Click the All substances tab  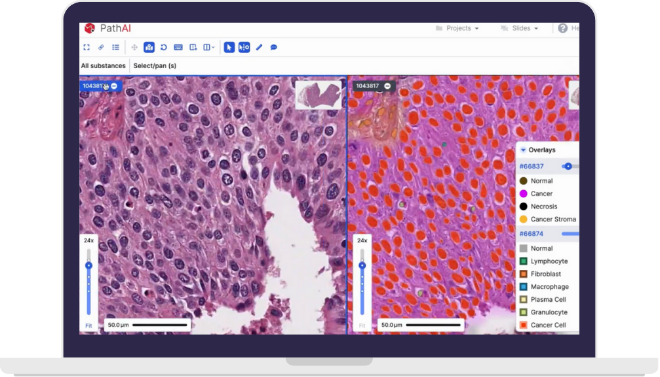[x=103, y=66]
